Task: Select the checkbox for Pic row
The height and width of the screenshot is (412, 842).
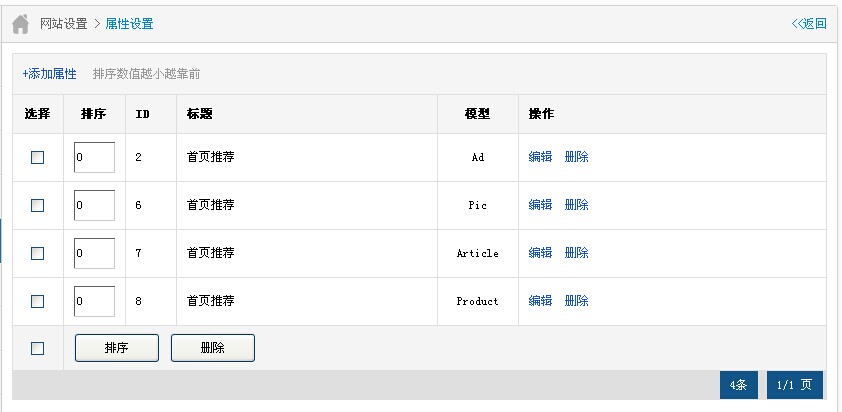Action: [38, 205]
